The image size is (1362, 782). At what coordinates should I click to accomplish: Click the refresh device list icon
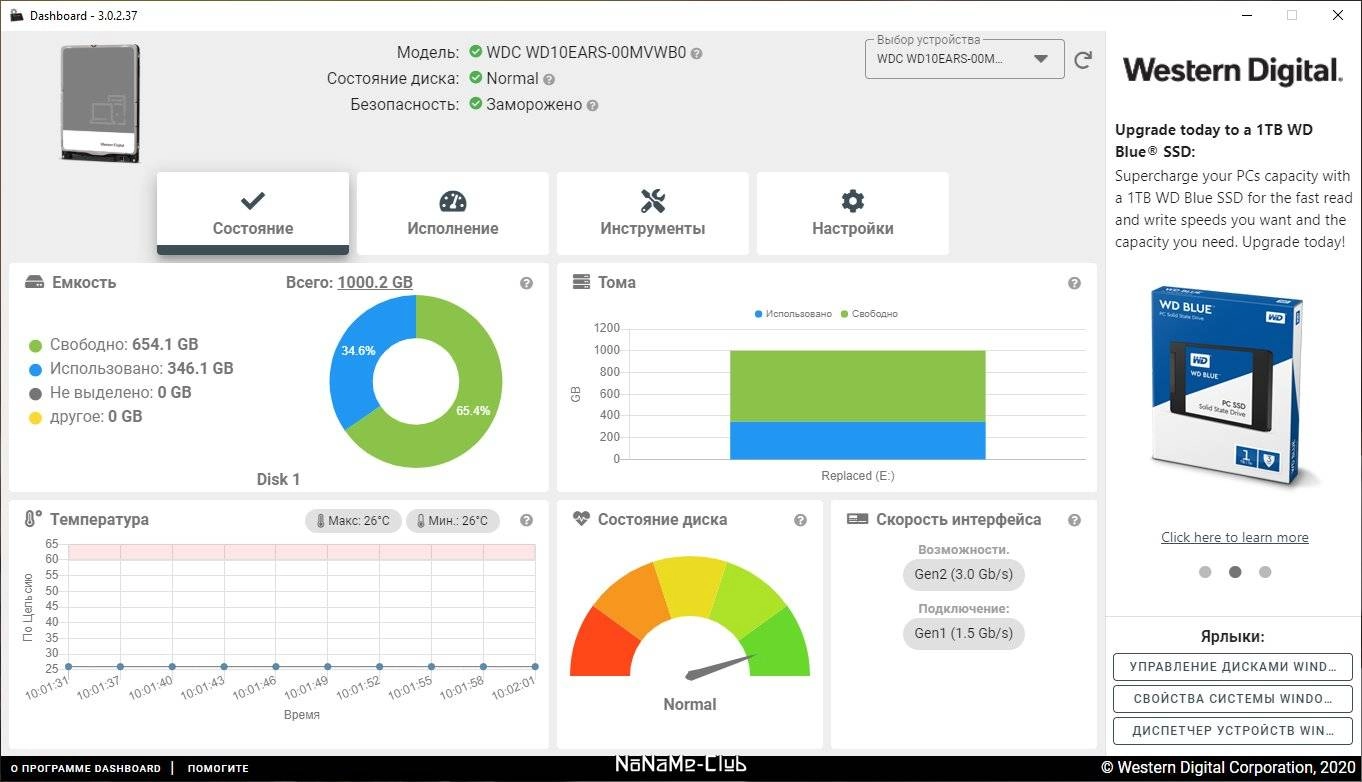tap(1082, 60)
